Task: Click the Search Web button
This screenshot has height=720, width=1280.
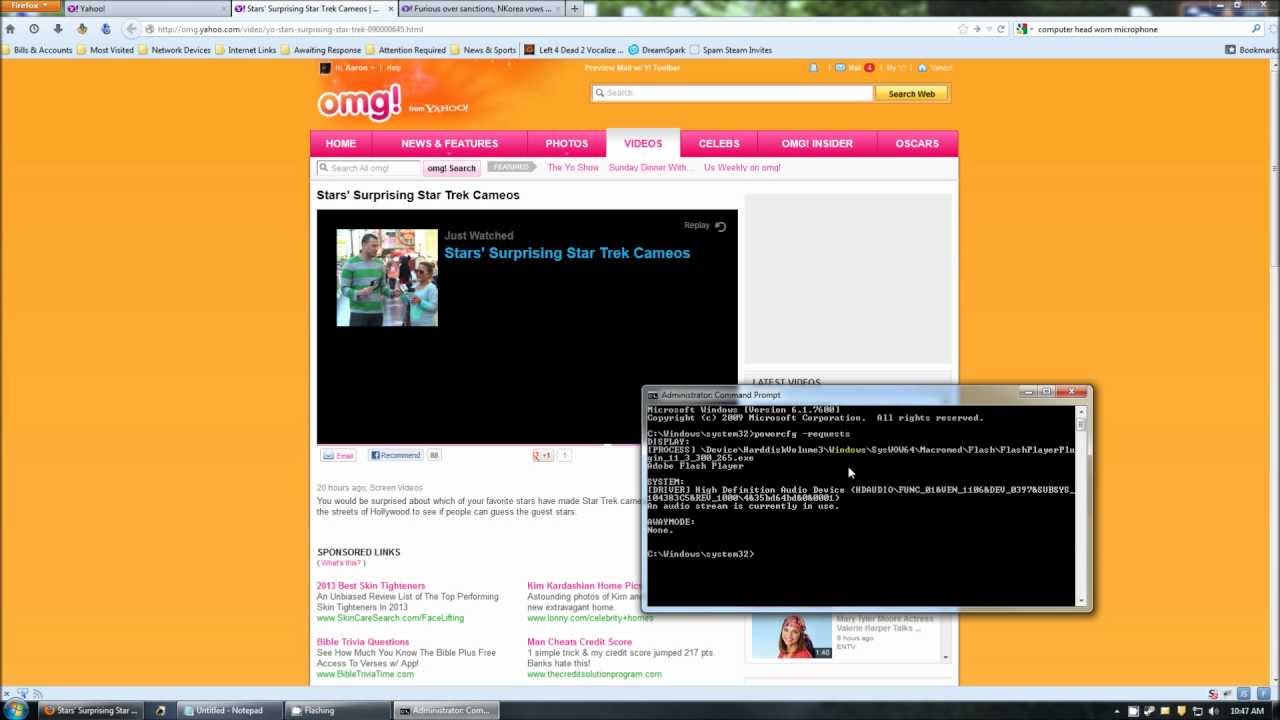Action: coord(911,93)
